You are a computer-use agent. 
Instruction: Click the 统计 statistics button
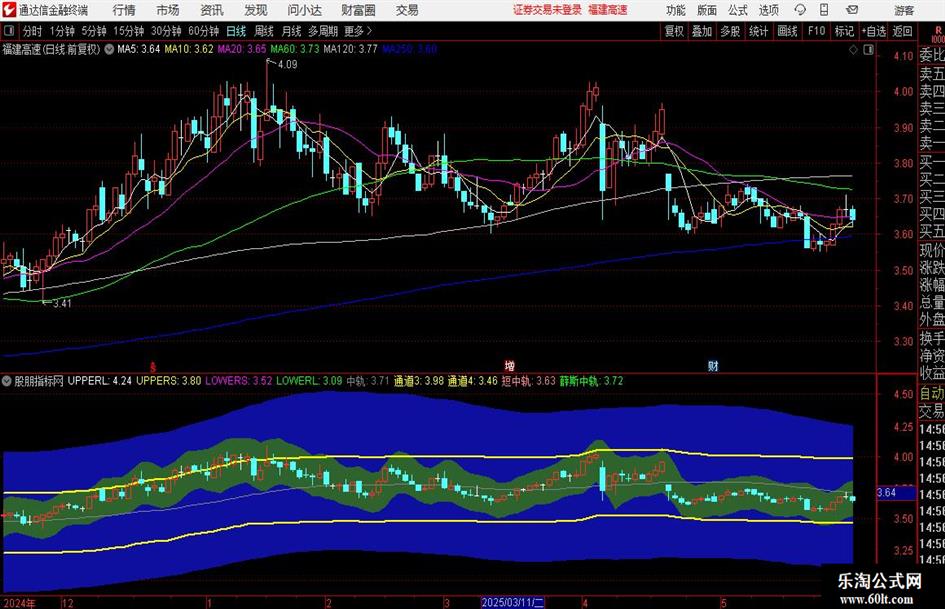pyautogui.click(x=758, y=31)
